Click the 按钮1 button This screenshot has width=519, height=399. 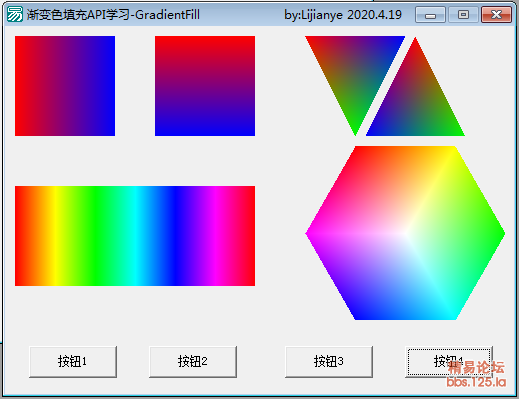(x=73, y=362)
